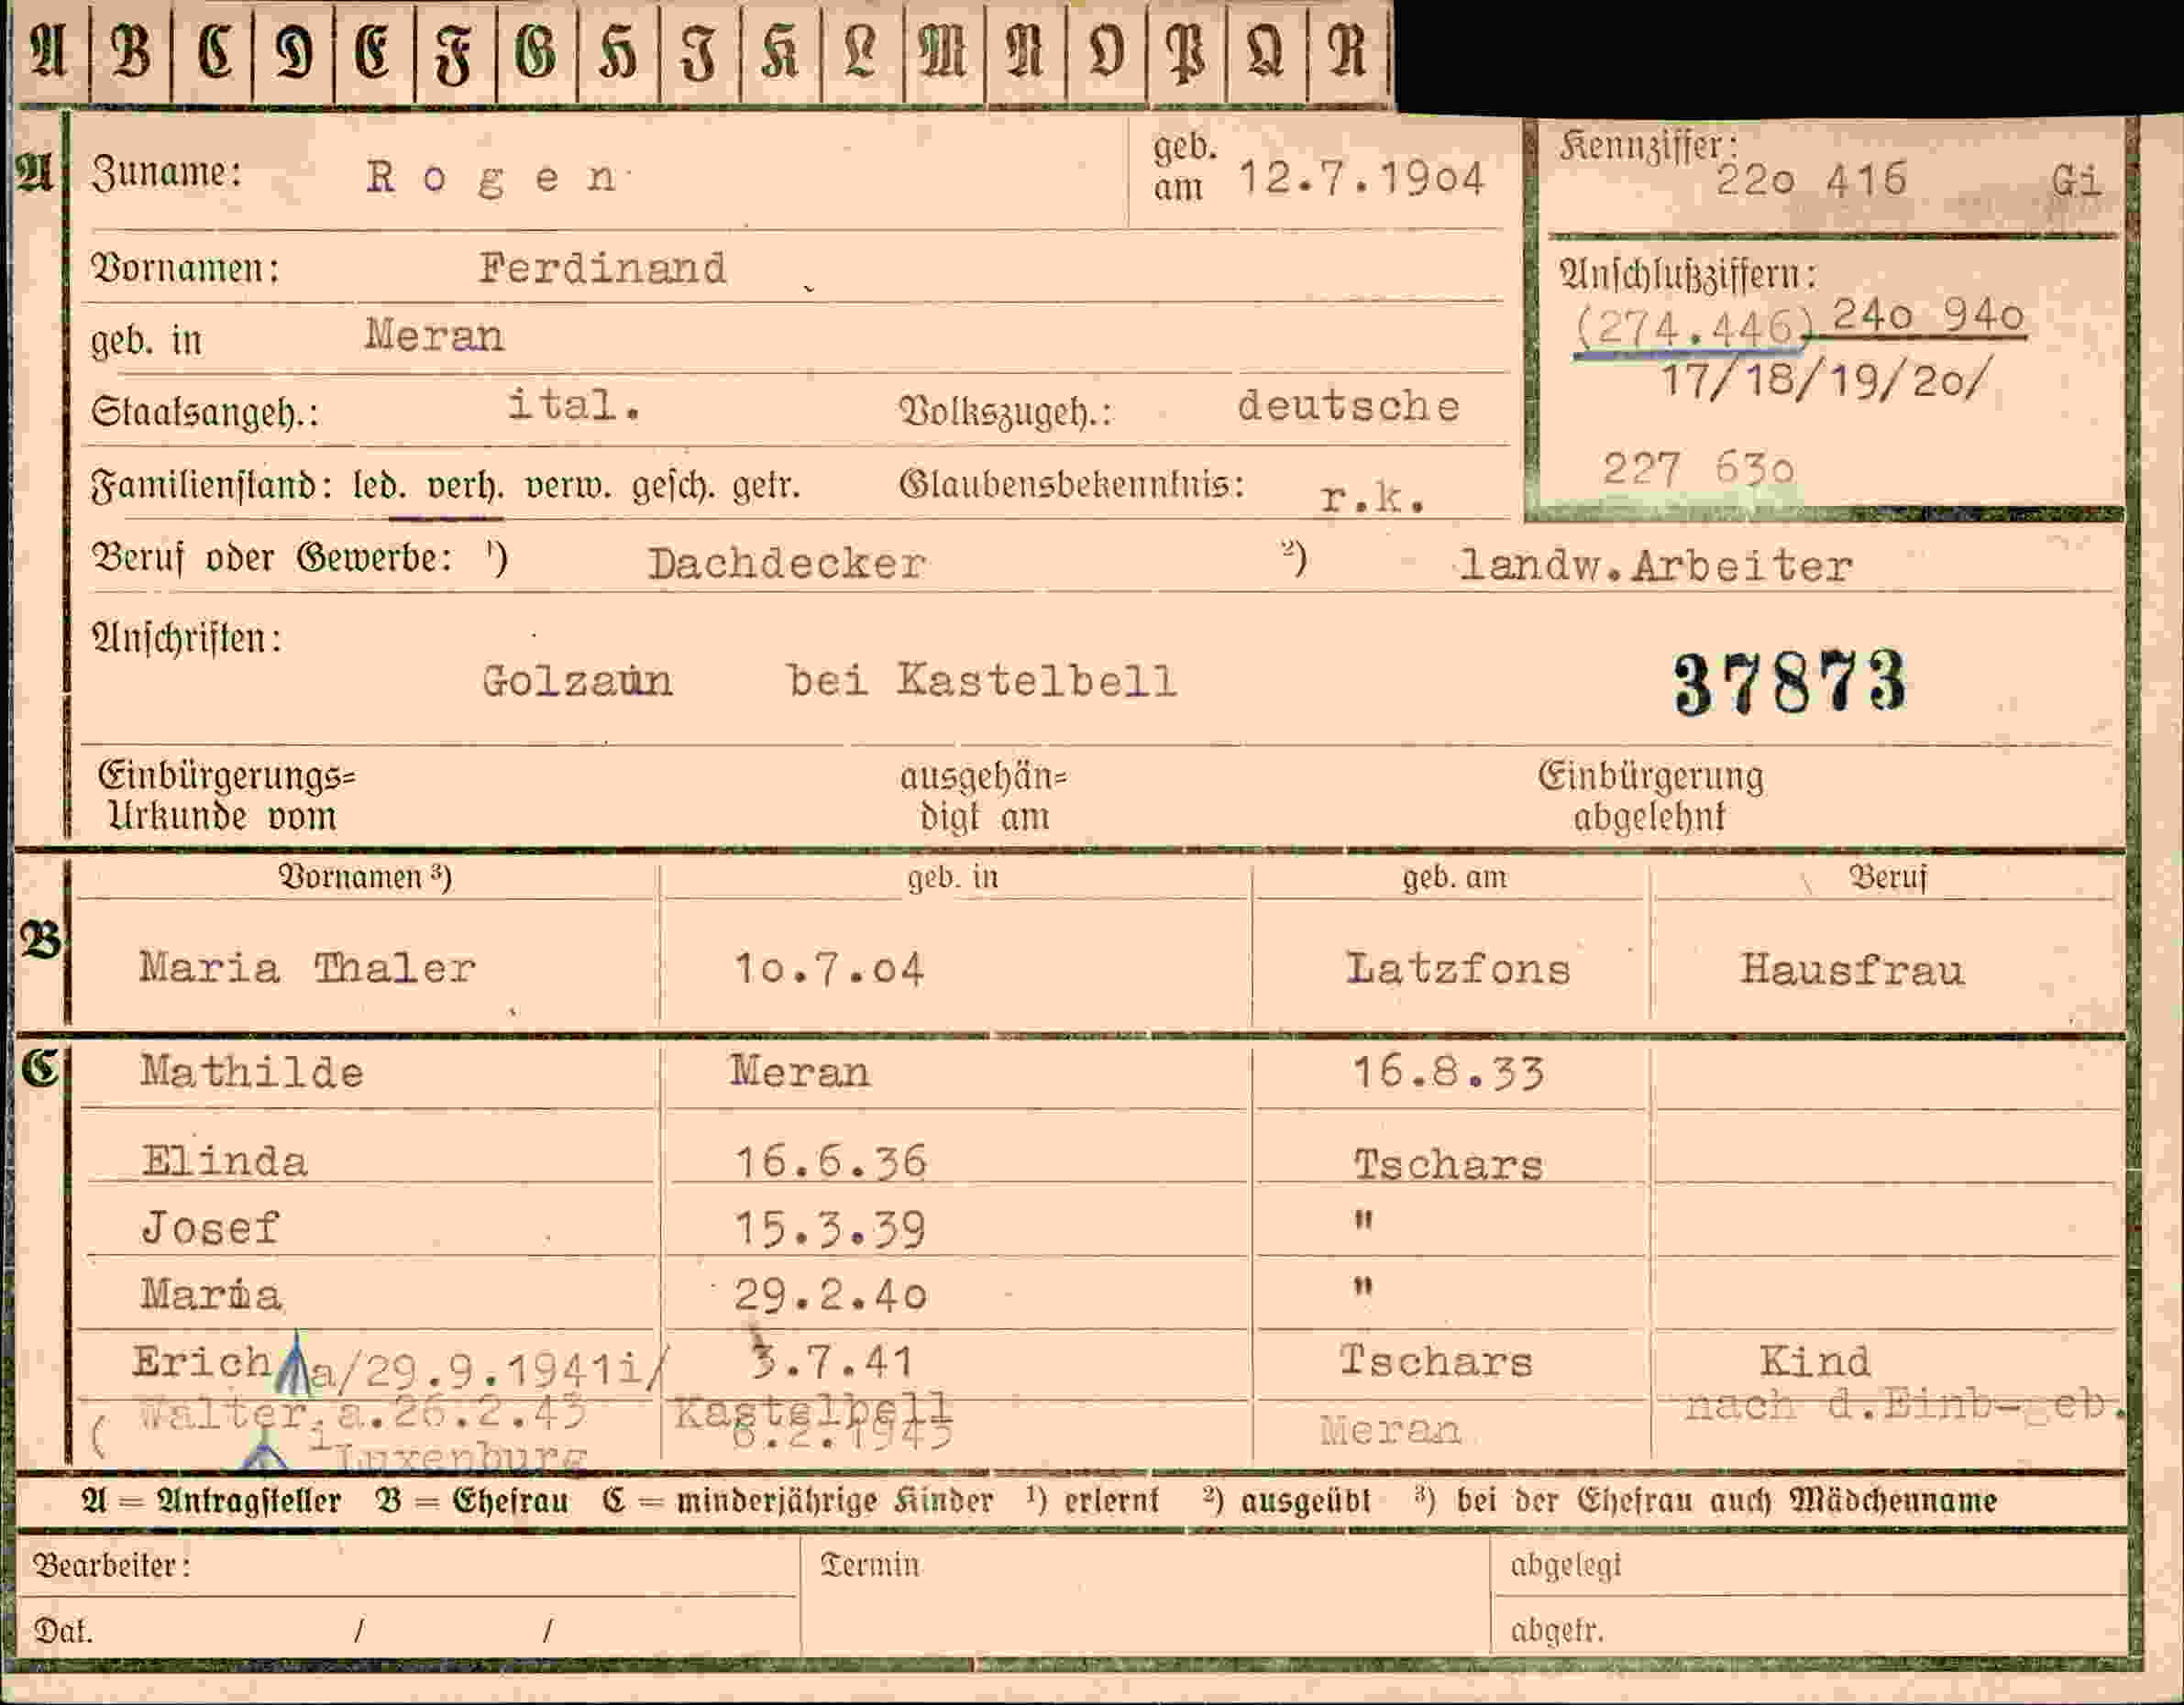Click the struck-through word Kastelbell
Image resolution: width=2184 pixels, height=1705 pixels.
[x=811, y=1411]
